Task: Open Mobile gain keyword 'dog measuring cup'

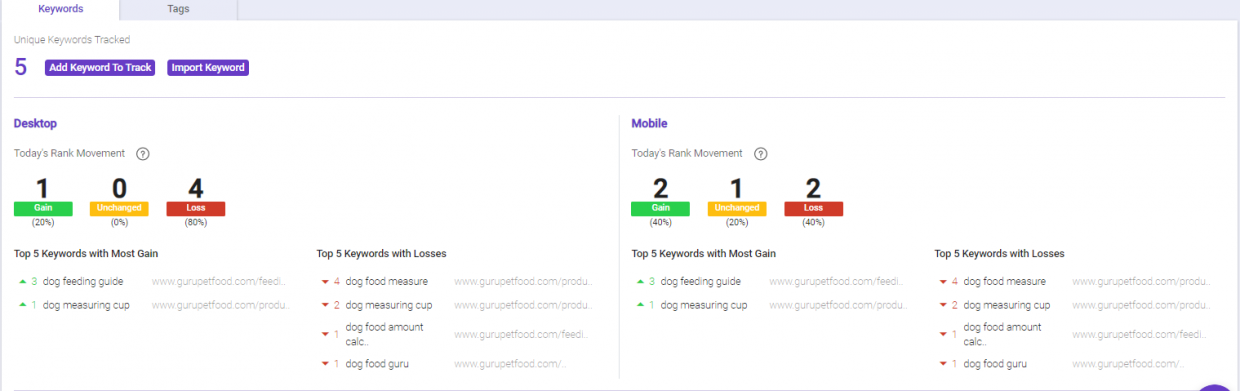Action: tap(704, 305)
